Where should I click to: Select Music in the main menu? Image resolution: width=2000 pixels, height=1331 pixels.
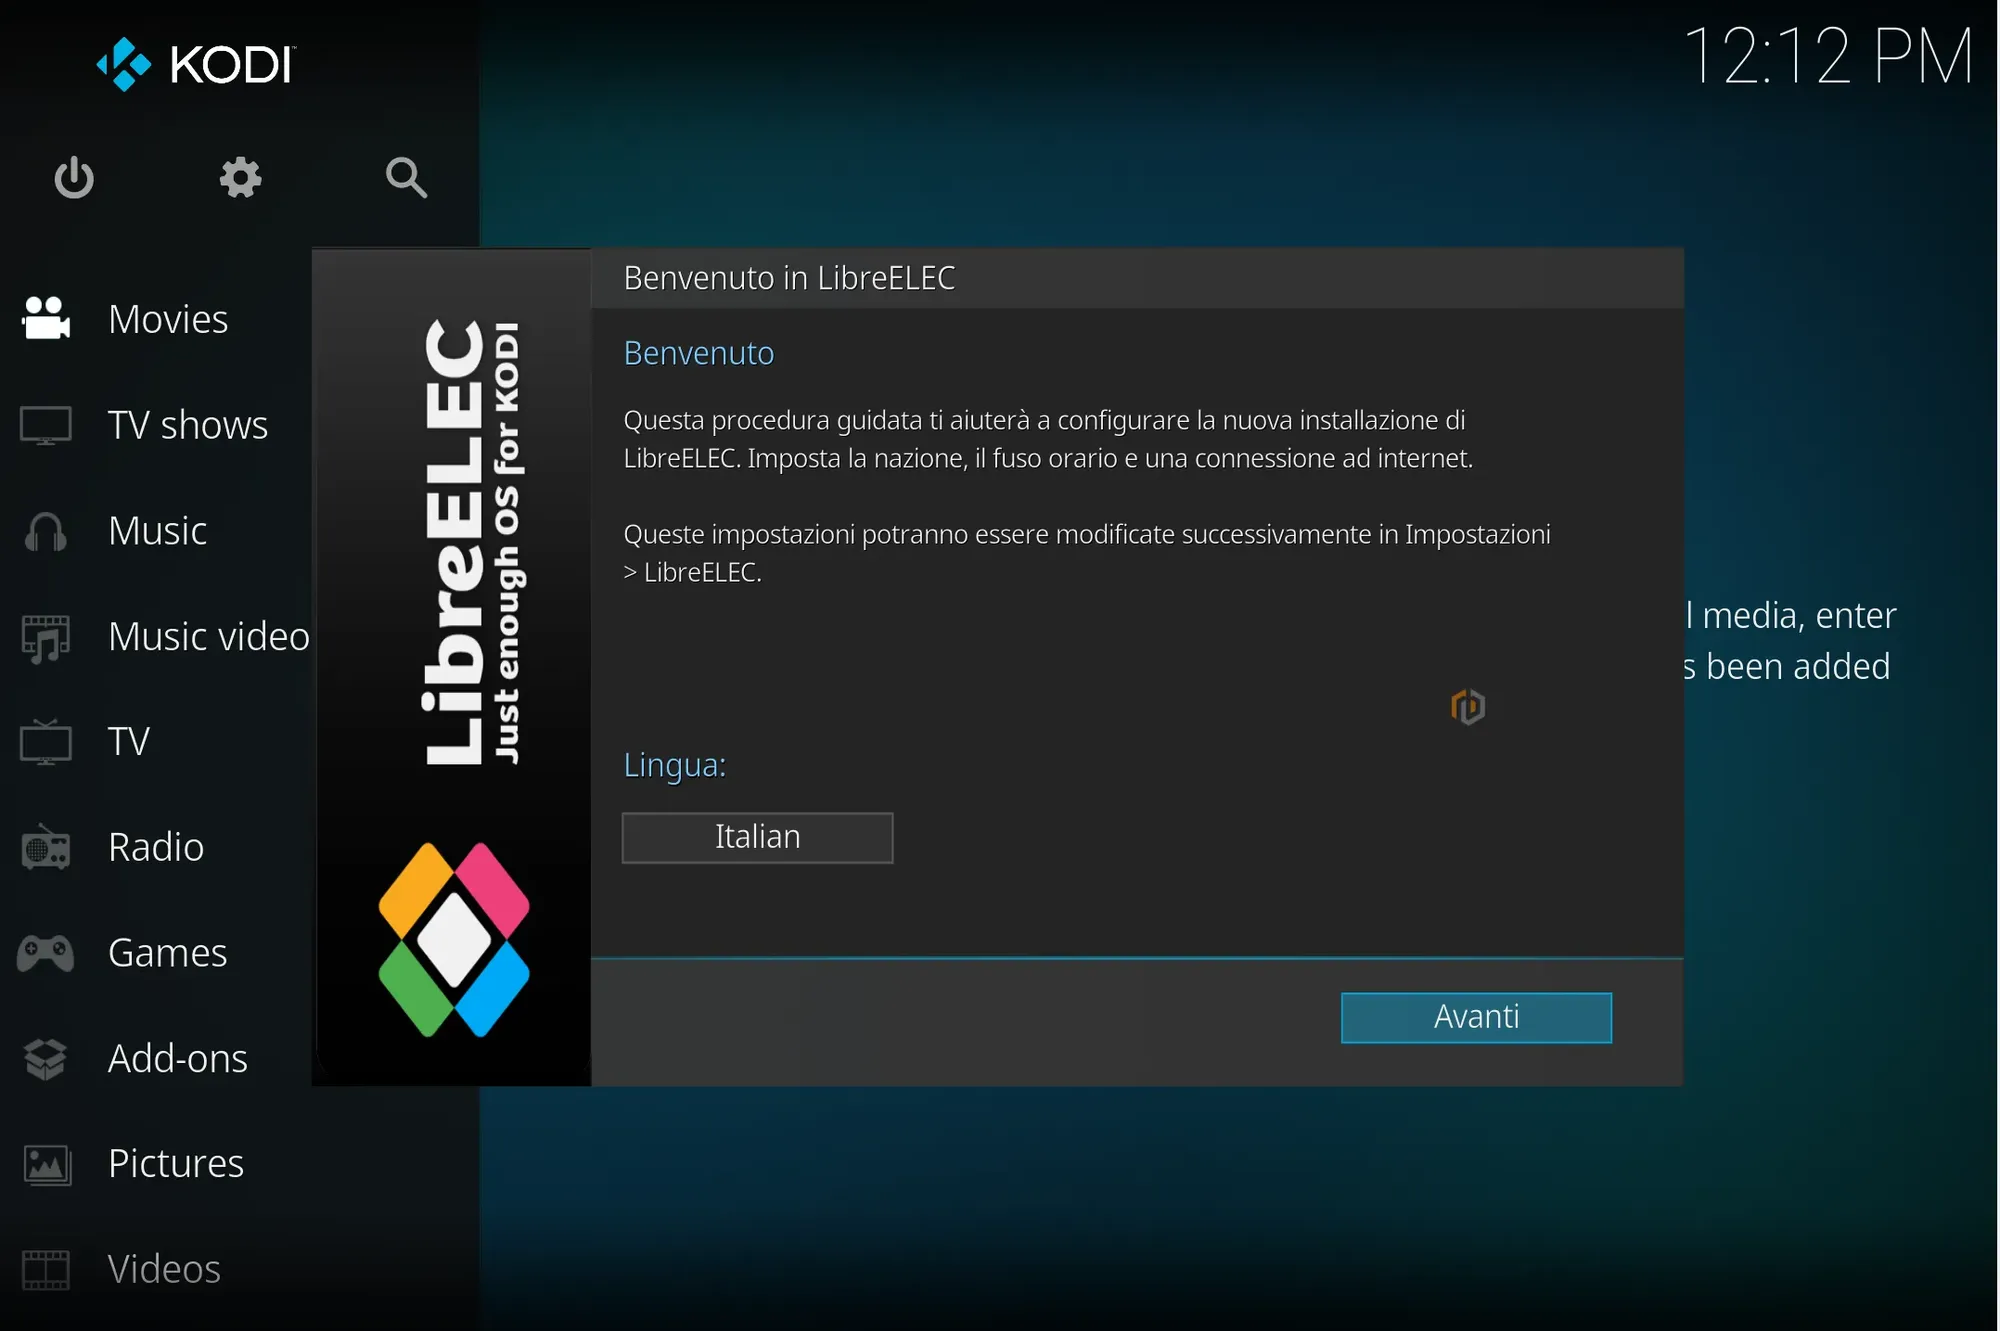(x=158, y=531)
